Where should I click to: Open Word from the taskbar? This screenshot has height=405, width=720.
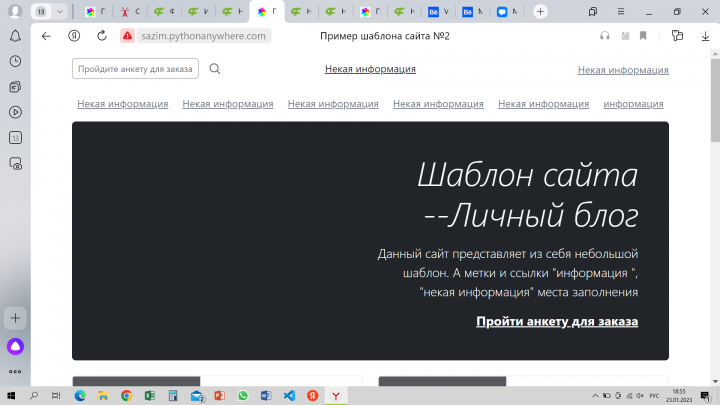pyautogui.click(x=266, y=395)
